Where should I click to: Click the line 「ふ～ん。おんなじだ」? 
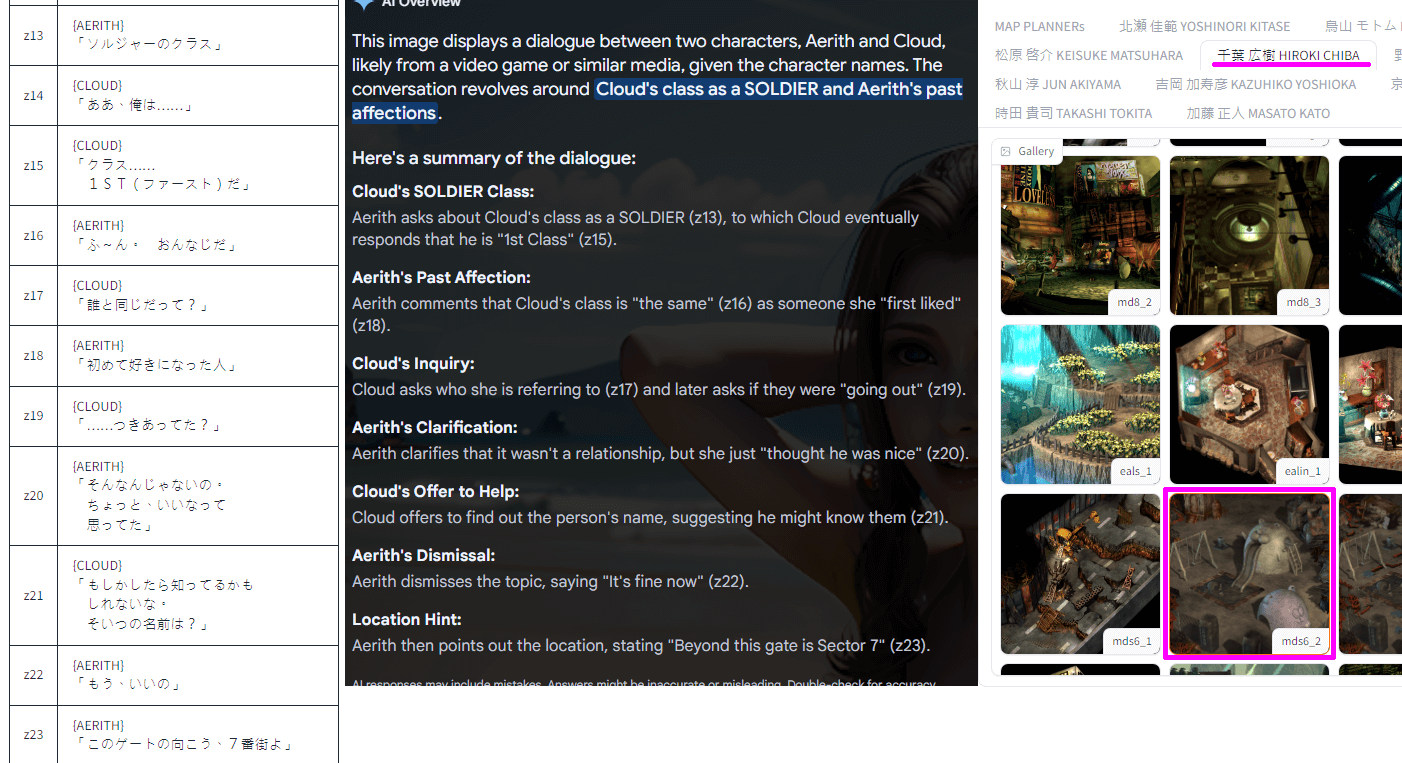coord(155,245)
